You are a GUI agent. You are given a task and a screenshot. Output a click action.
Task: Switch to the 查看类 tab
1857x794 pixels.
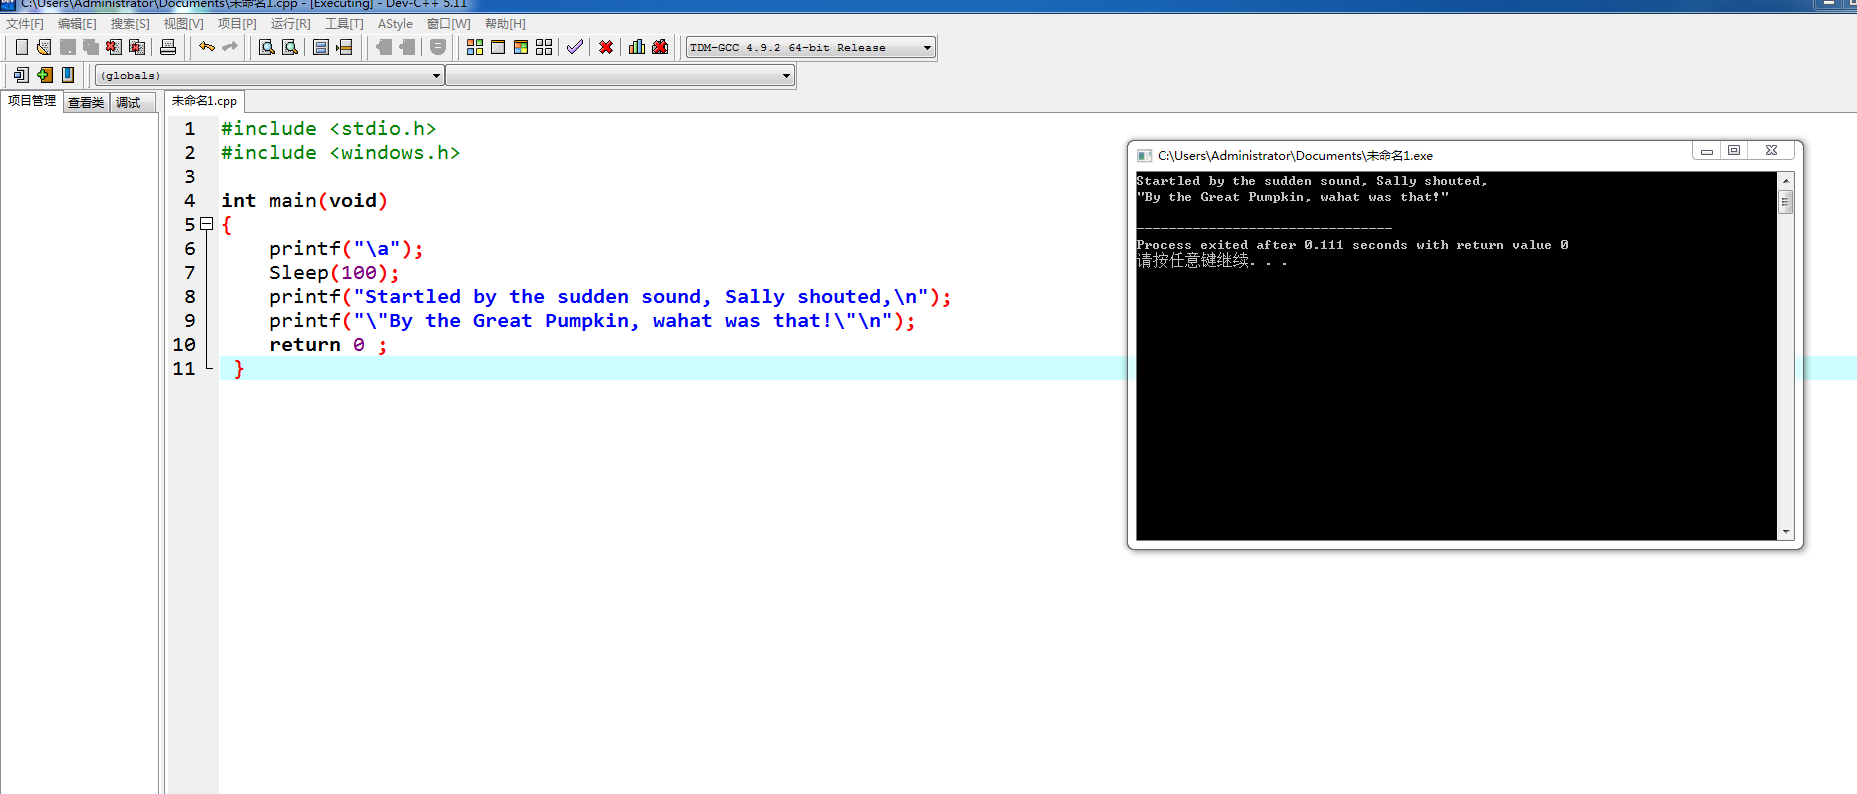86,102
